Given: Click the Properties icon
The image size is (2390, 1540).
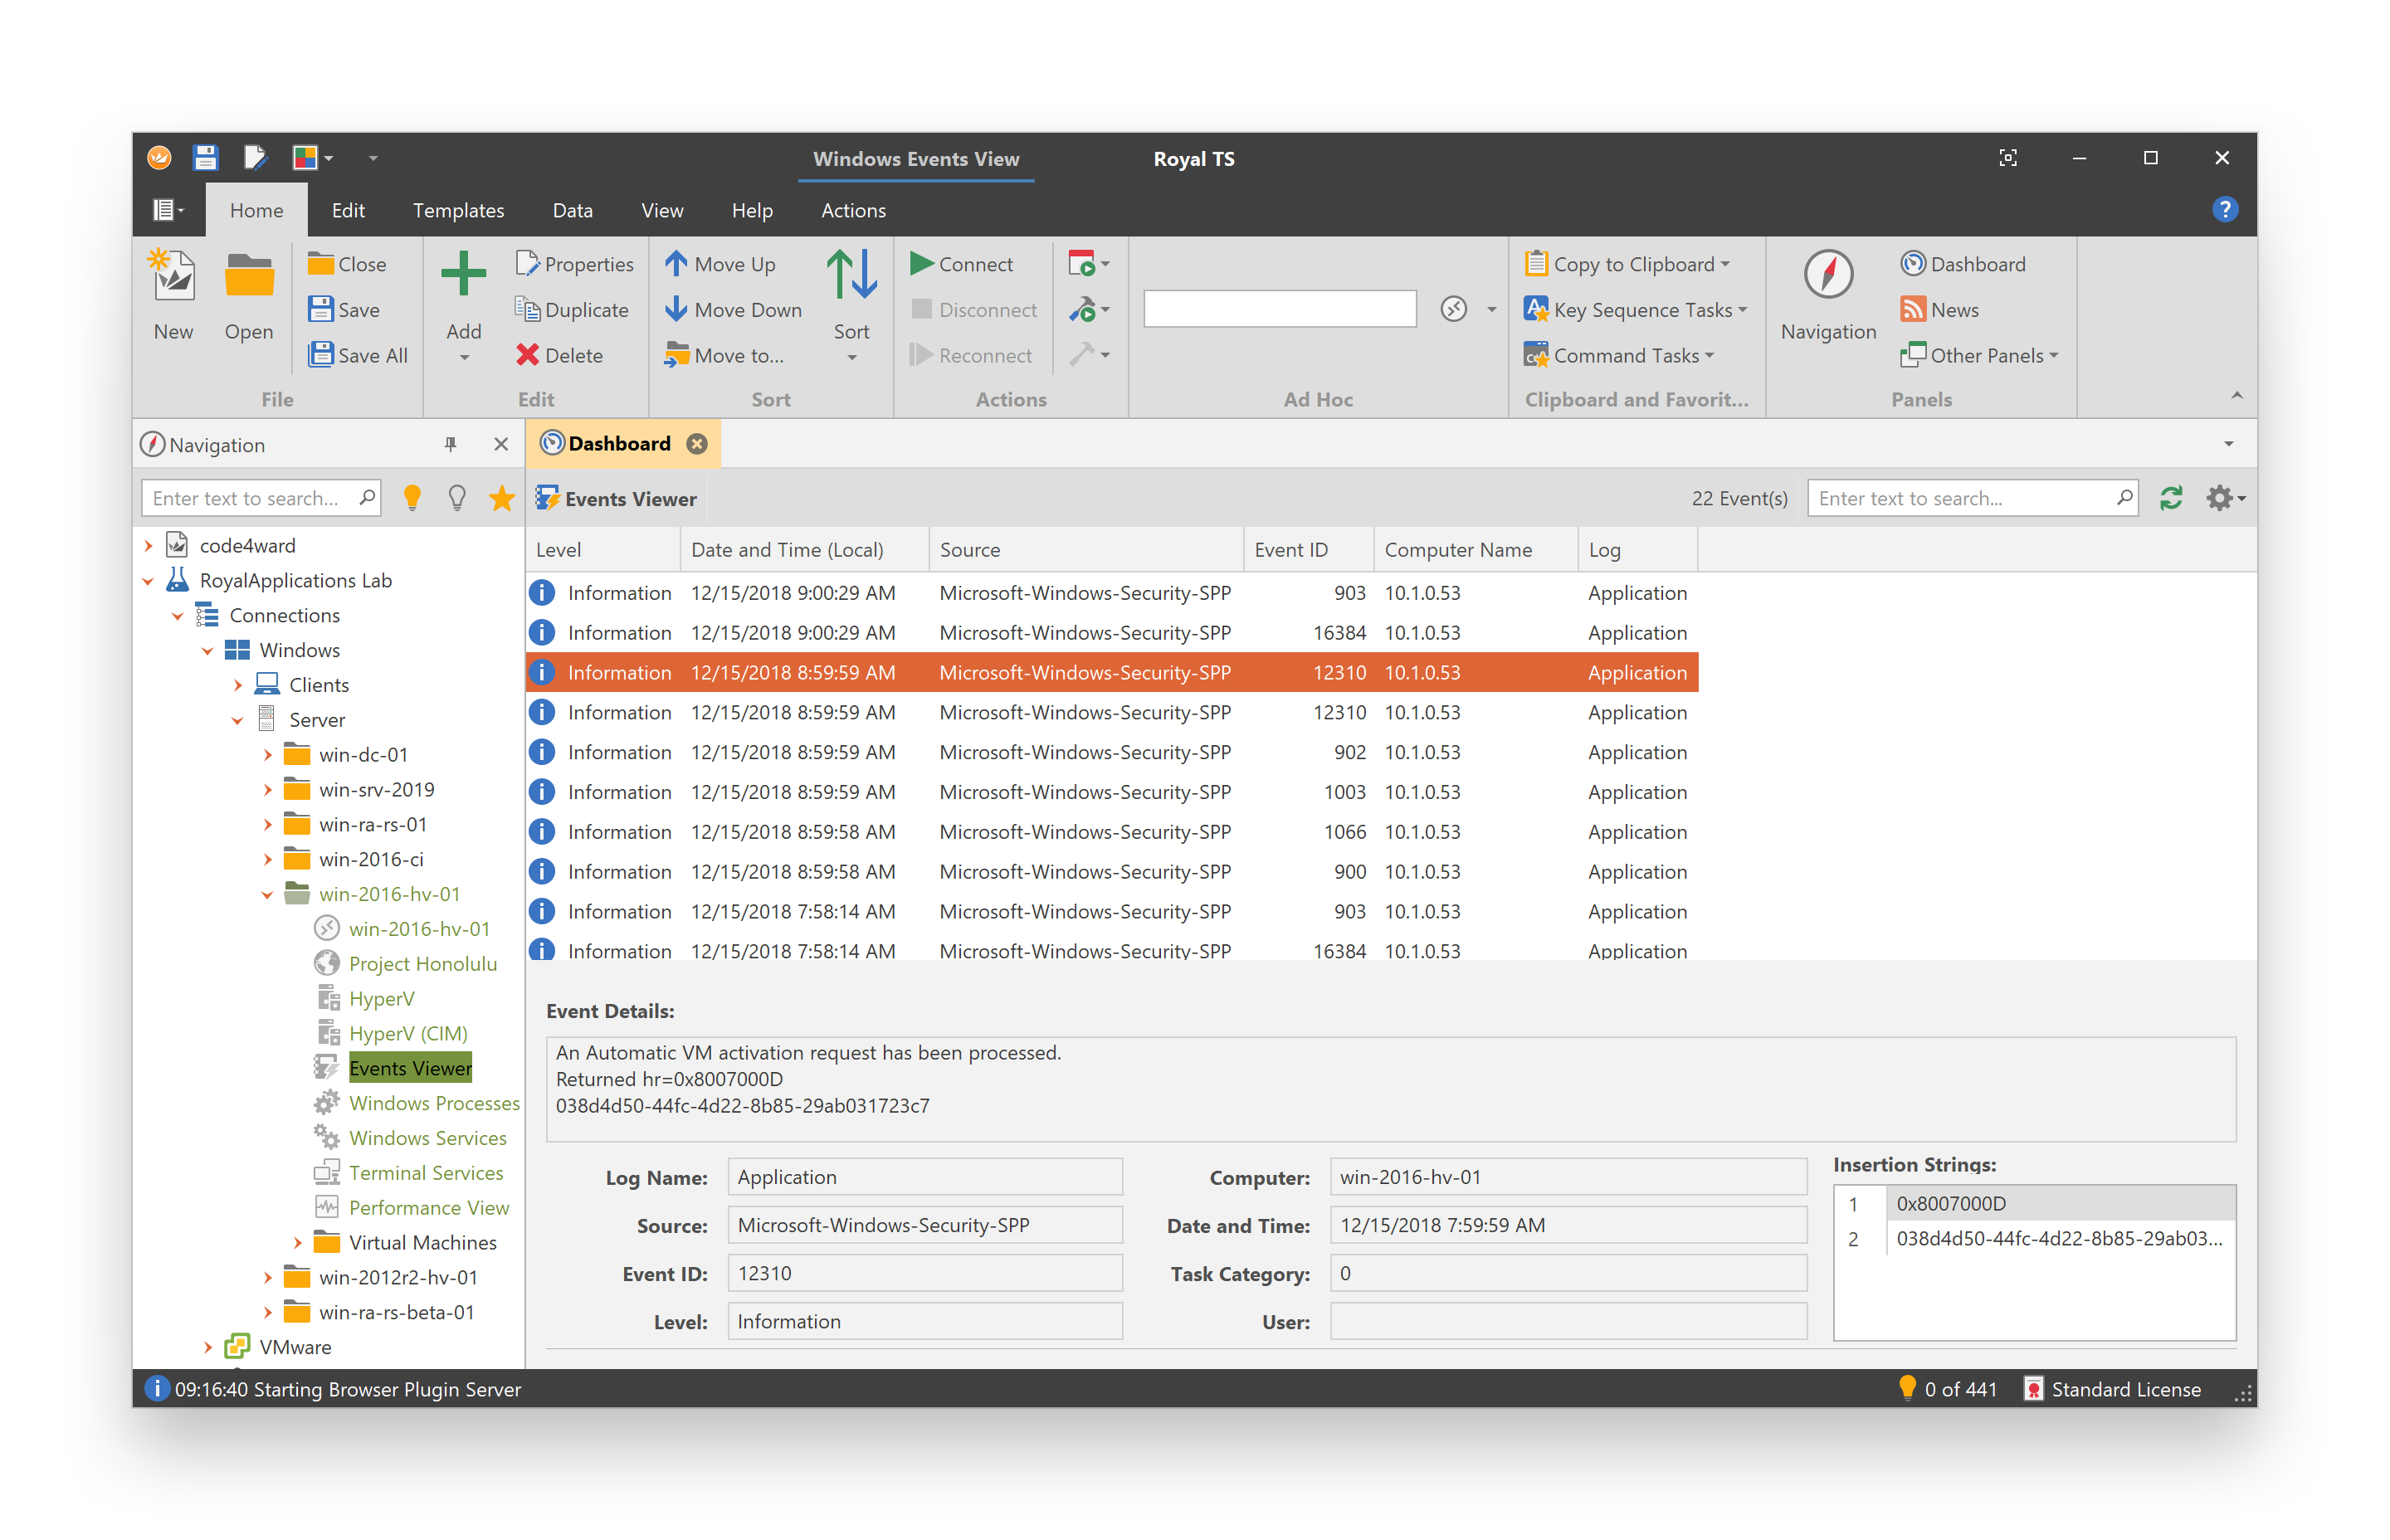Looking at the screenshot, I should tap(527, 264).
